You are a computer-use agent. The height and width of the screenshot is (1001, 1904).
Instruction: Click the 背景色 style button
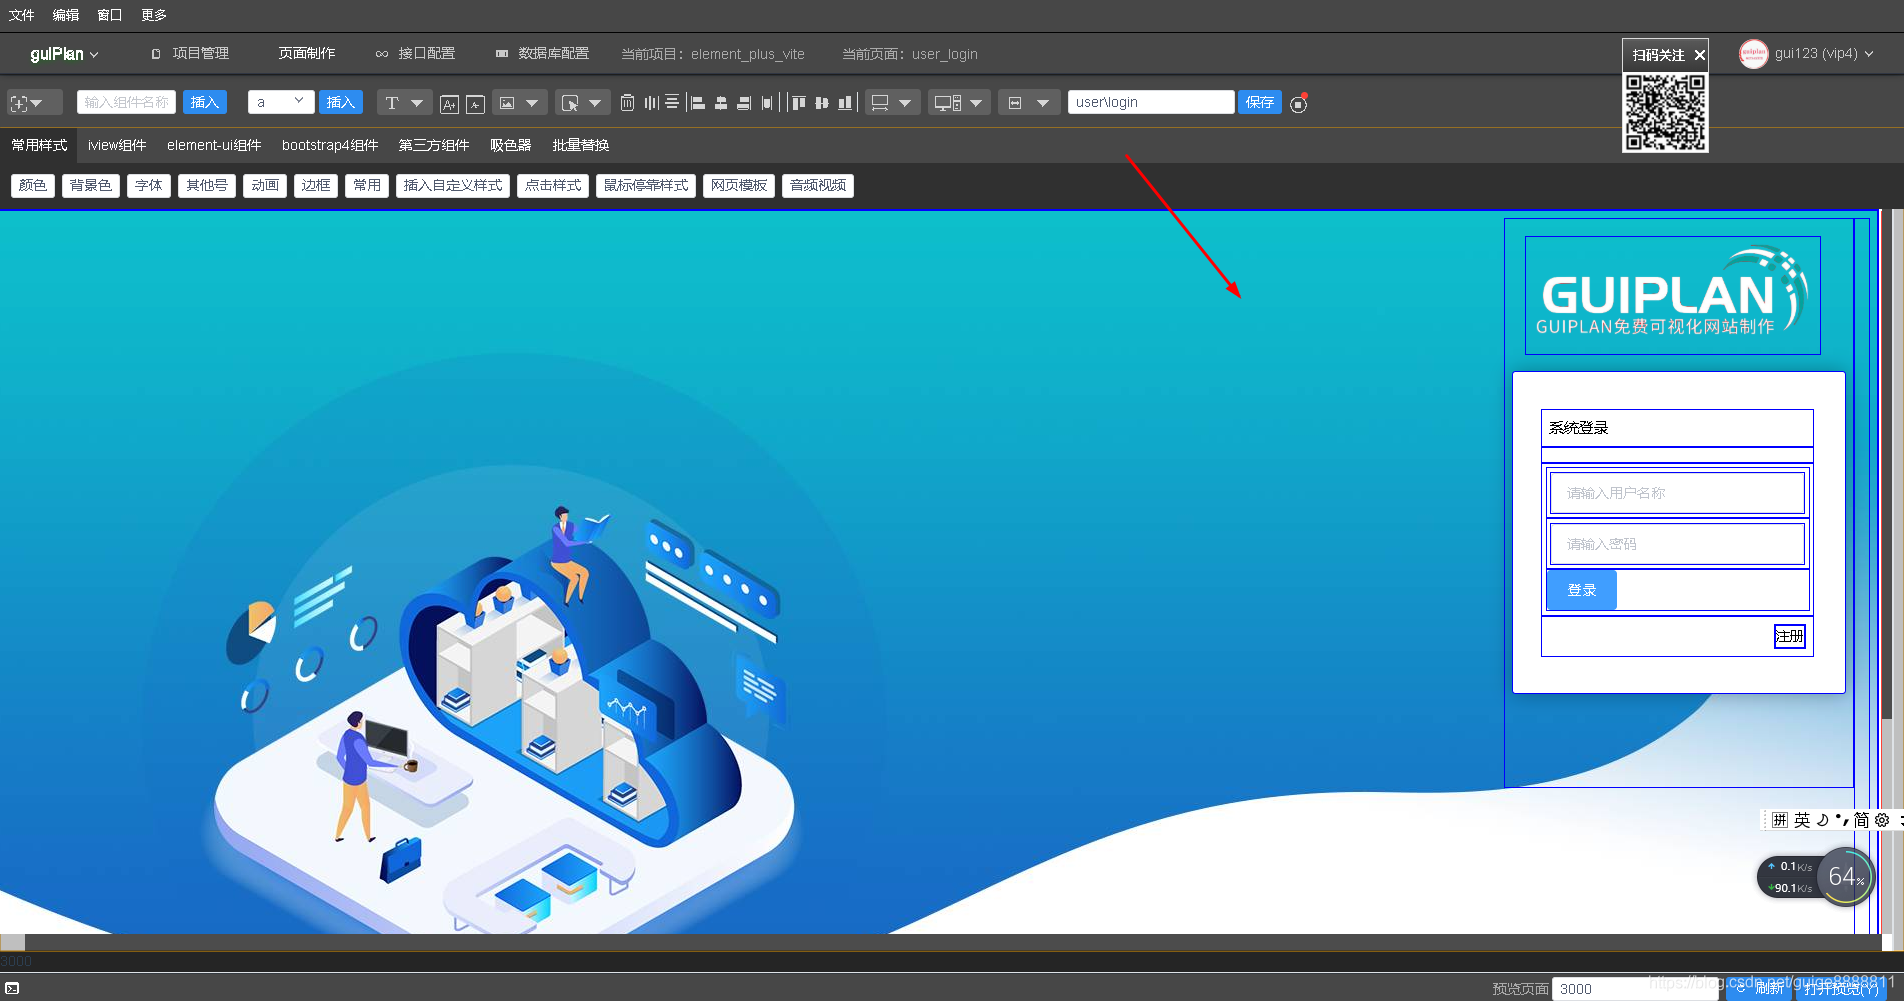(91, 185)
